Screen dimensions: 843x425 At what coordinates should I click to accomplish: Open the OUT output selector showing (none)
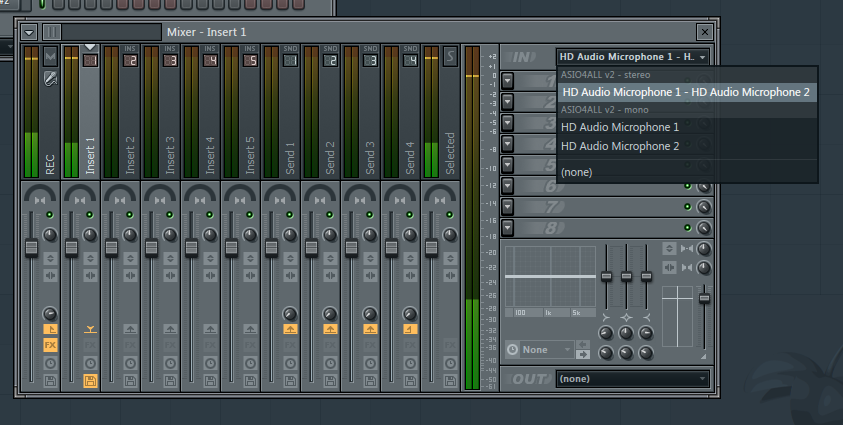(632, 379)
